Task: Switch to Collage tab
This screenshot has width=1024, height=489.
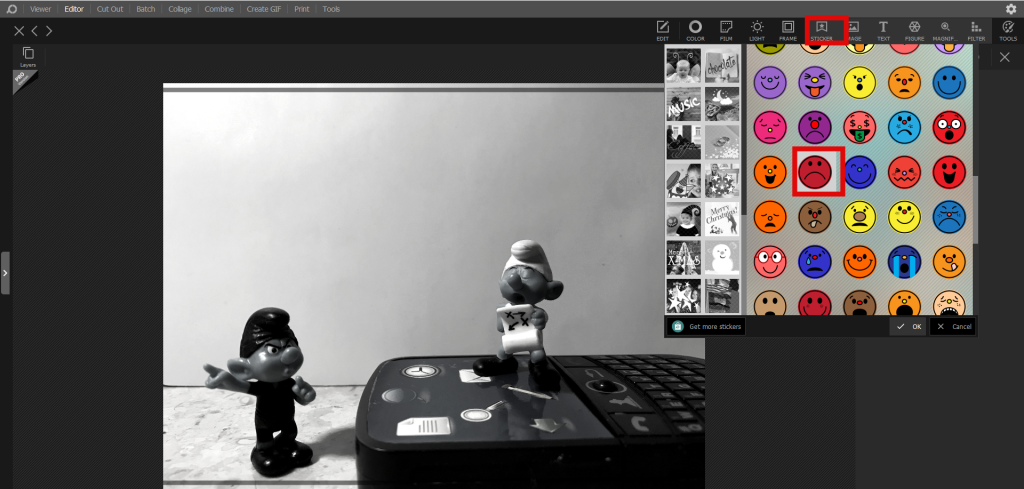Action: click(x=180, y=9)
